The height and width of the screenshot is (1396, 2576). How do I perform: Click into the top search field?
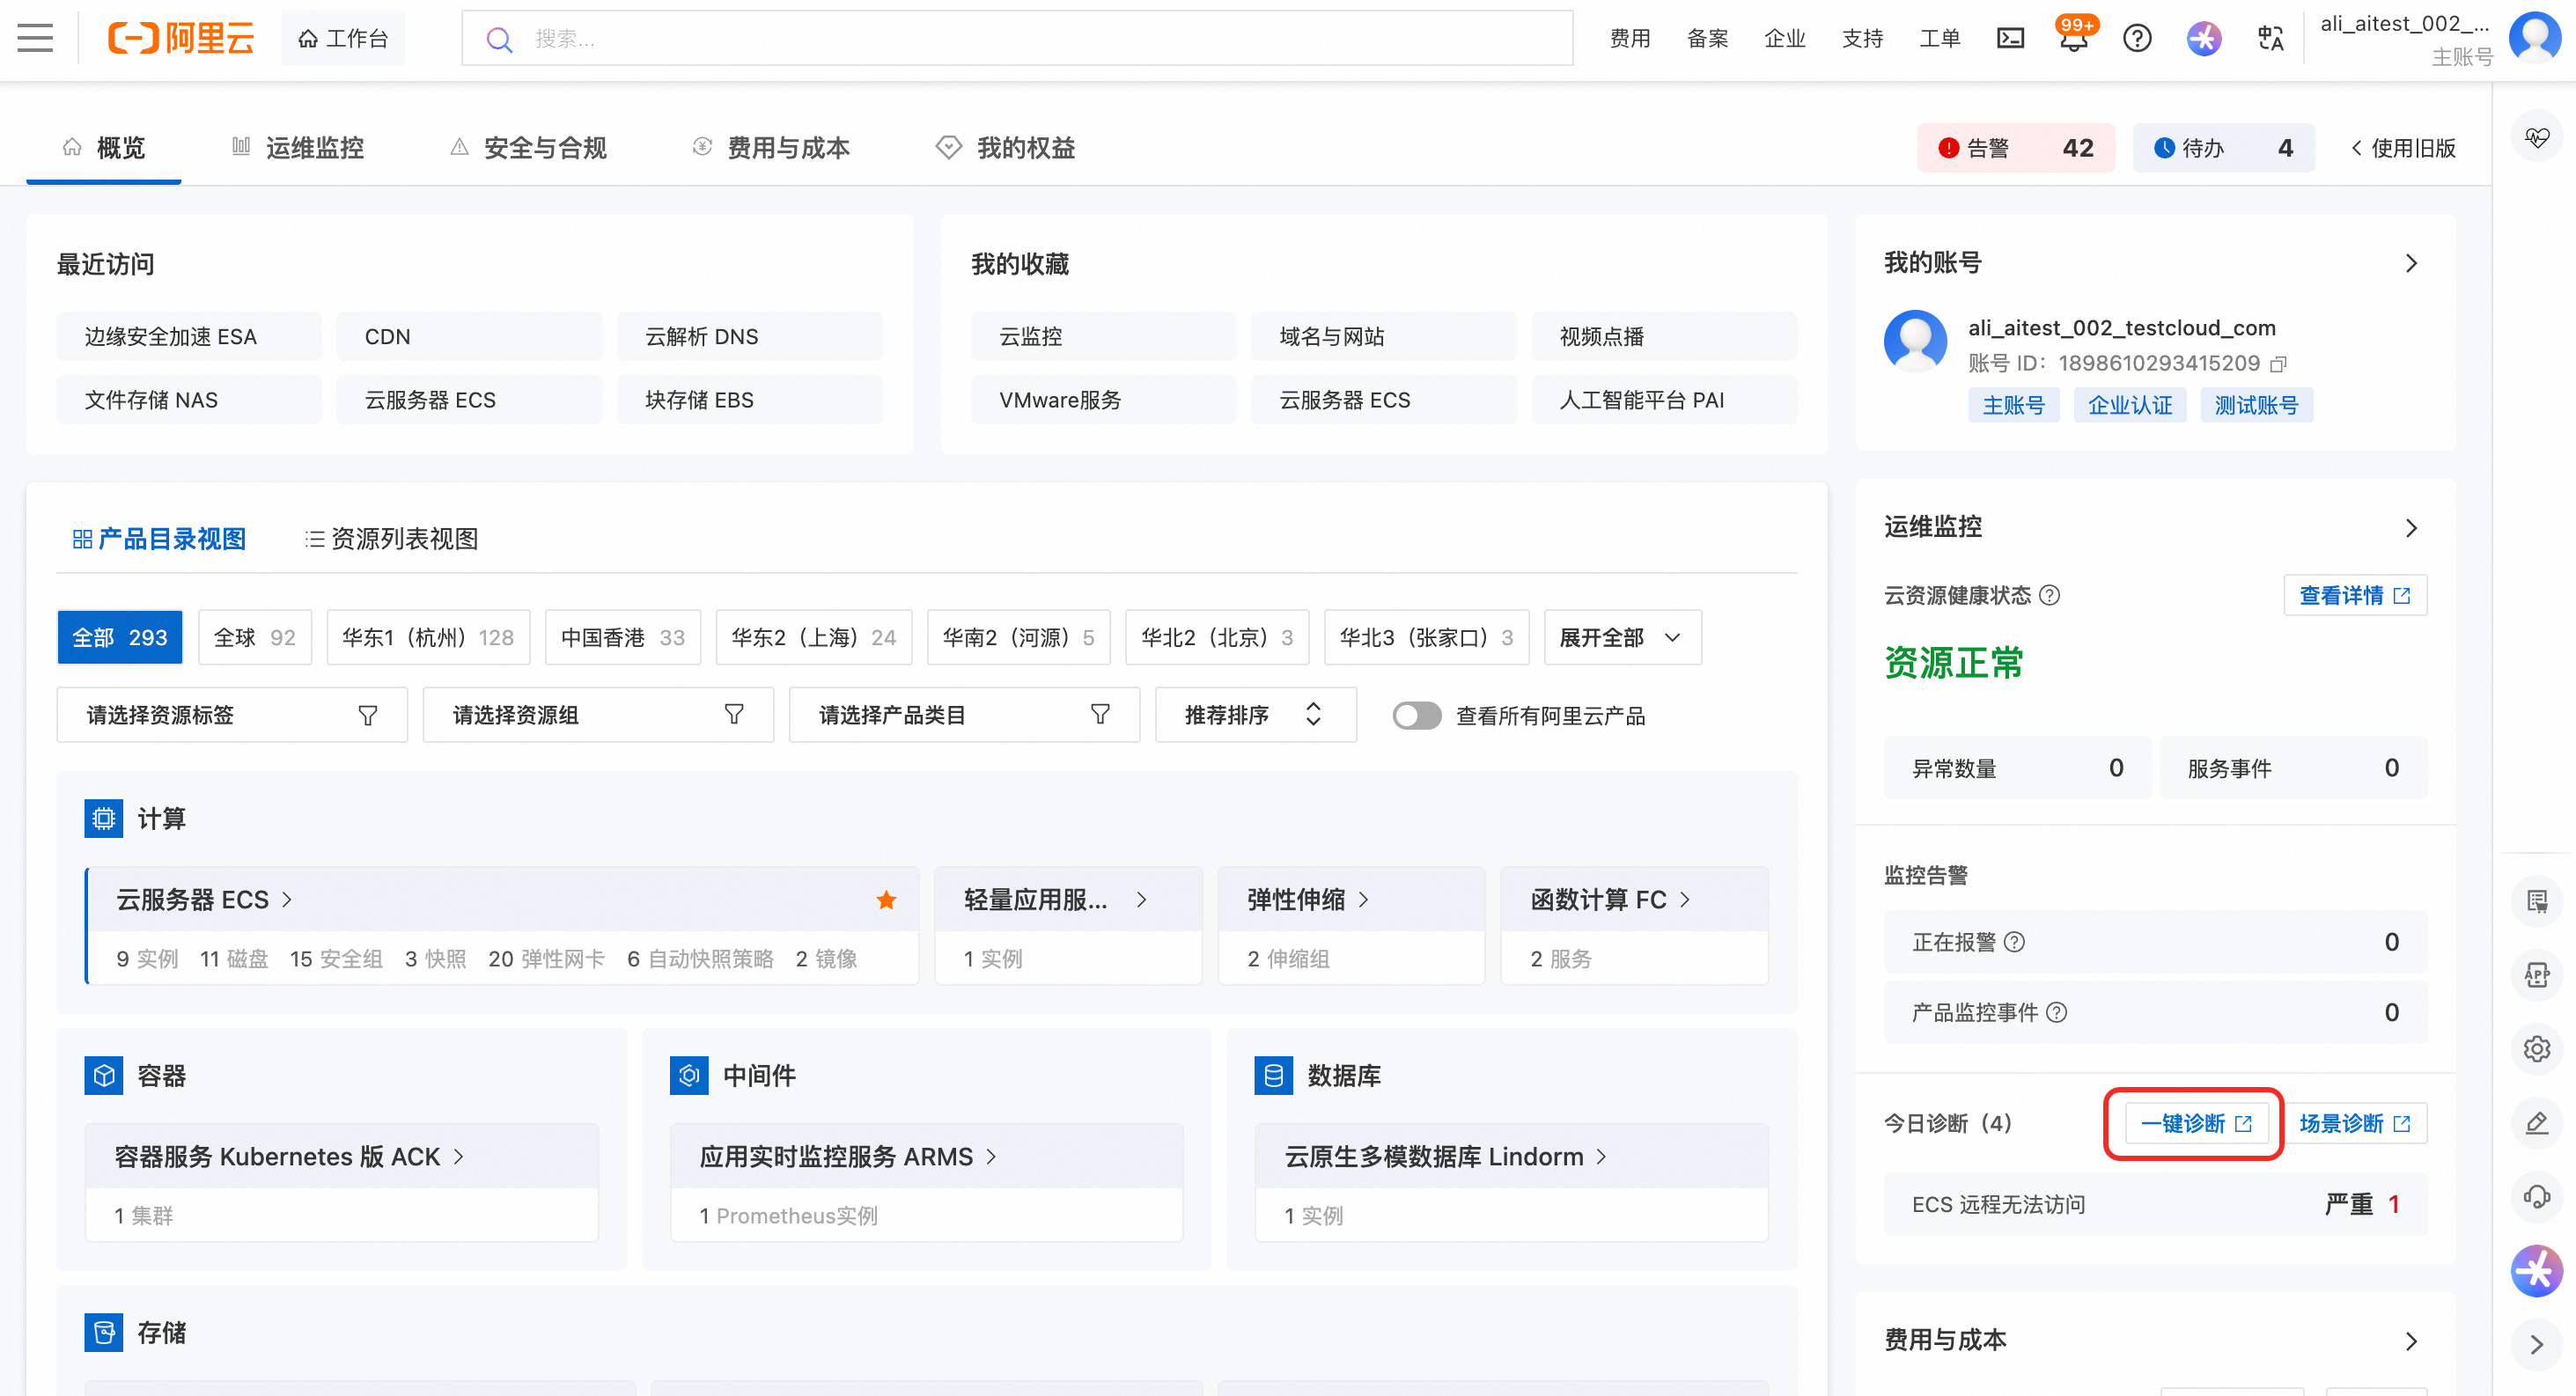1016,38
